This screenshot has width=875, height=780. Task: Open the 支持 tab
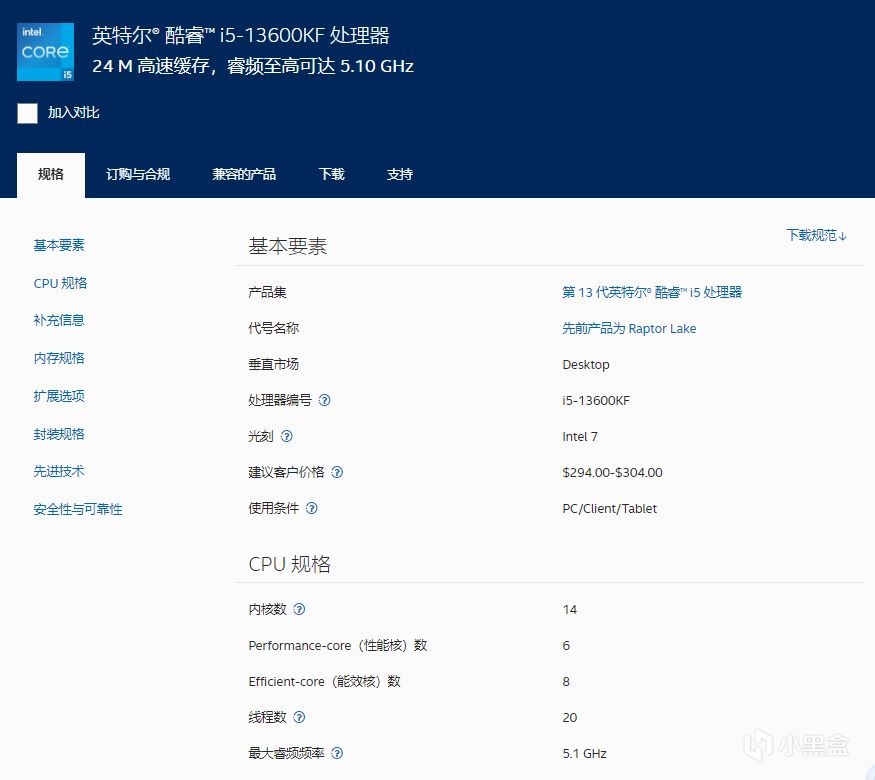[x=400, y=175]
